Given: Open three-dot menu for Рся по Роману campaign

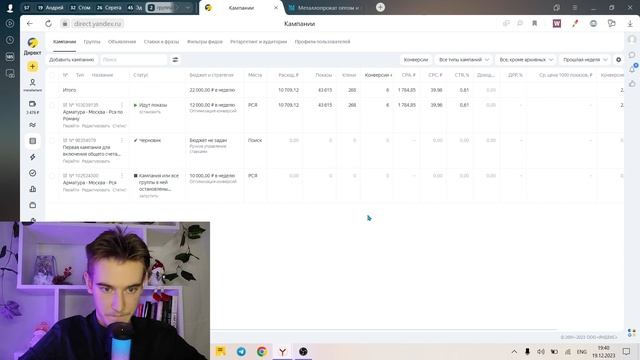Looking at the screenshot, I should point(122,105).
